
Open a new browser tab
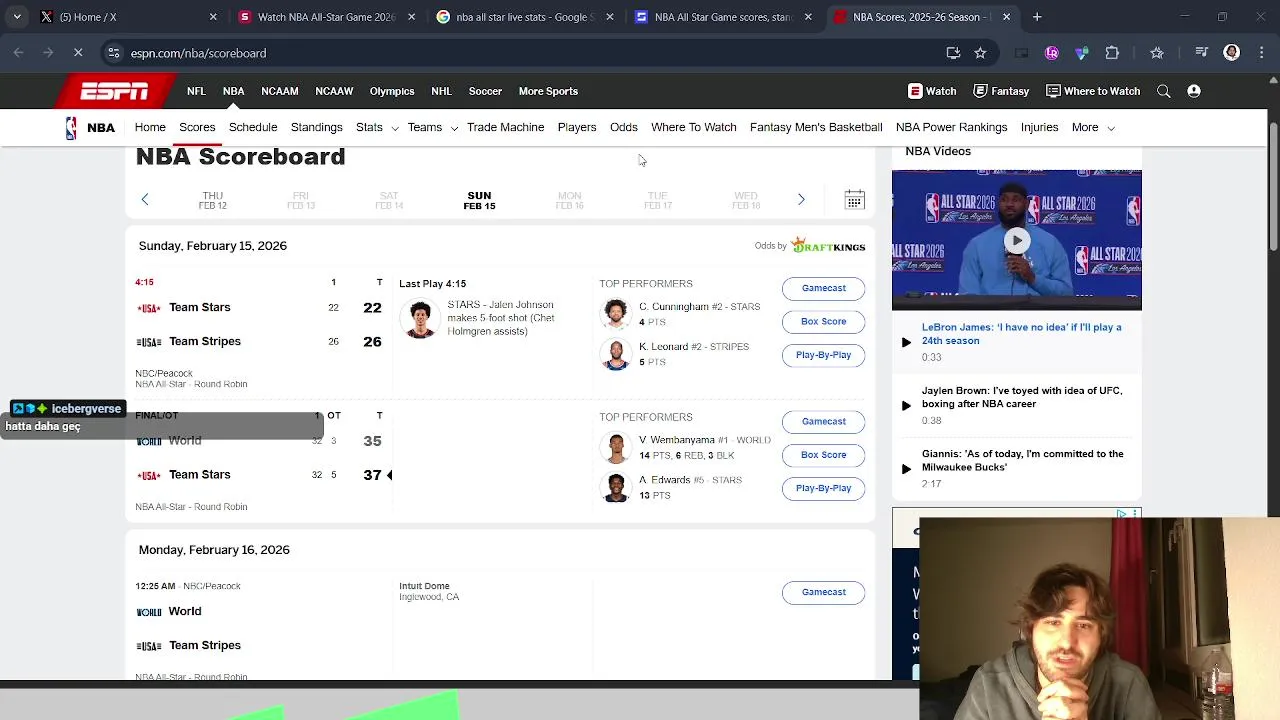1037,17
